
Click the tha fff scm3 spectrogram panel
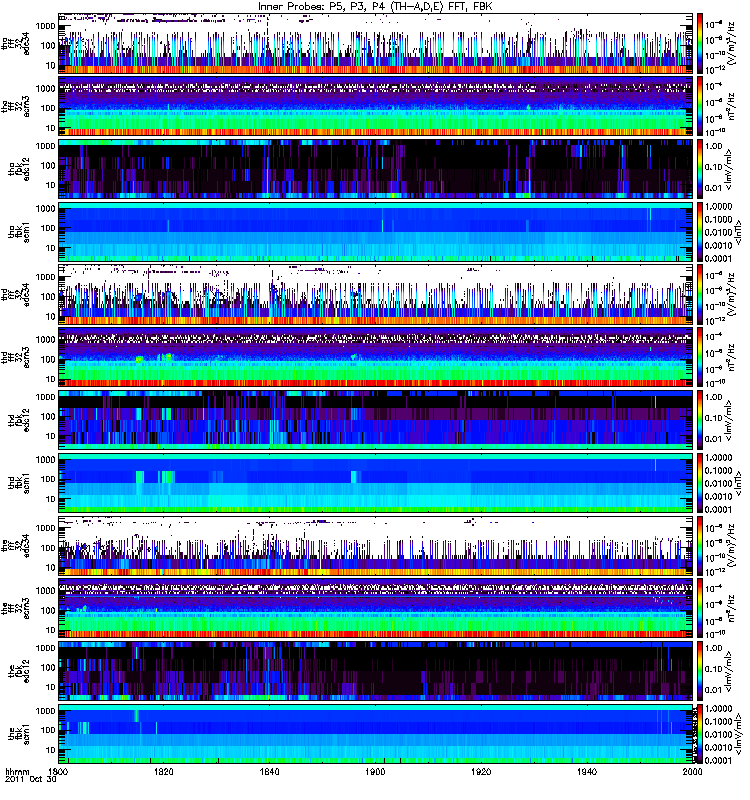coord(376,106)
